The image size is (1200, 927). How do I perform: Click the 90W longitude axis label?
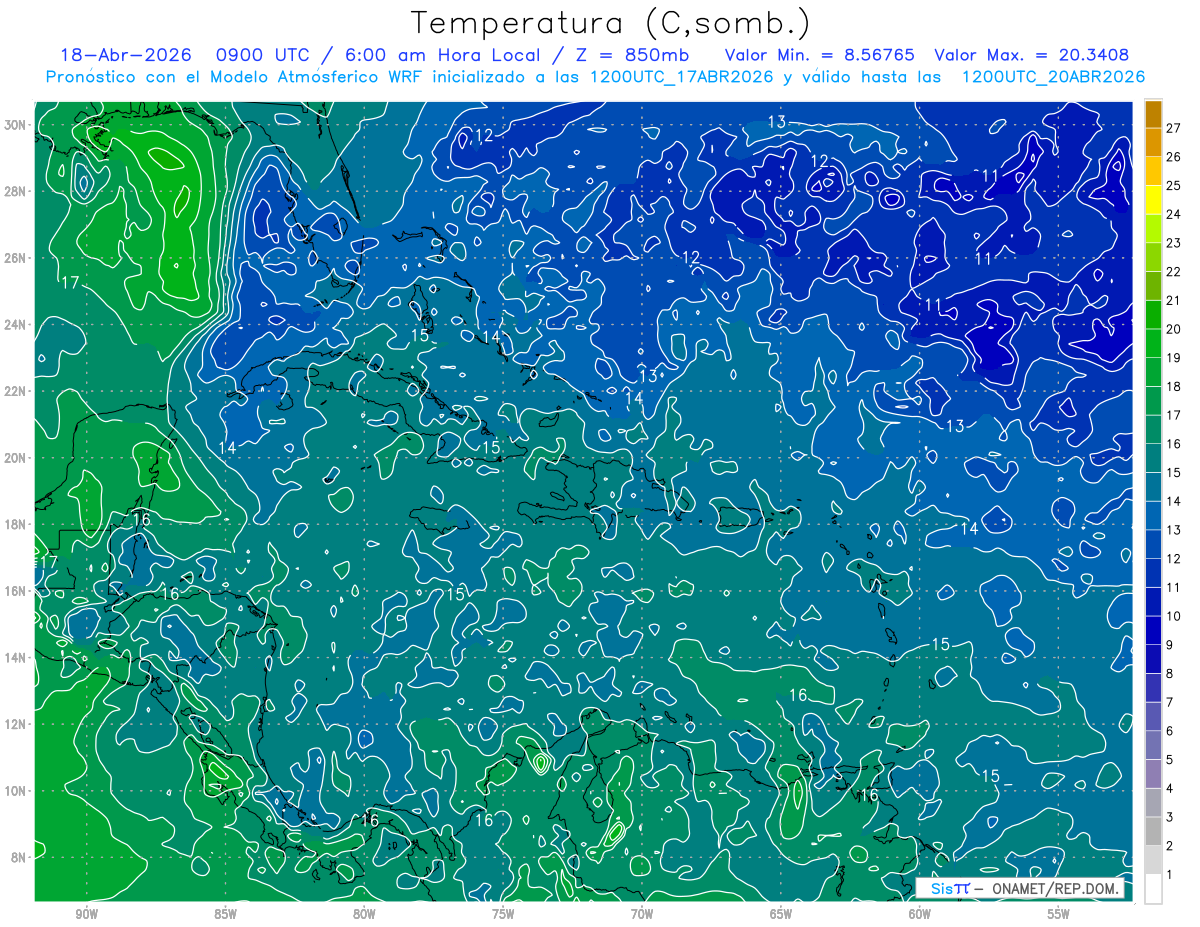86,914
